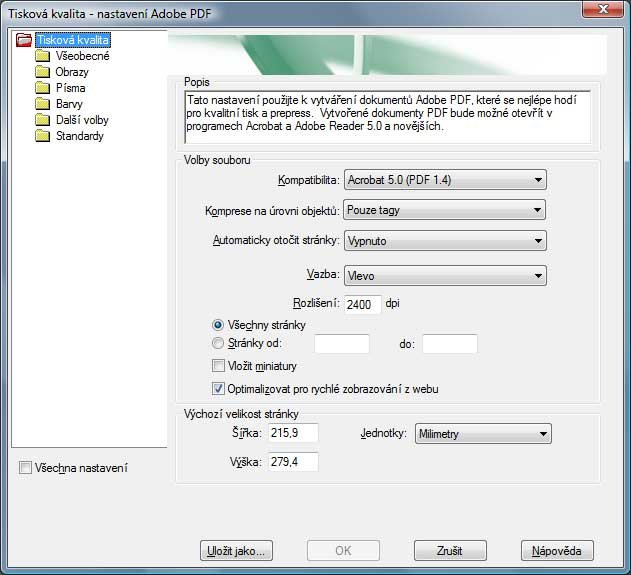Click the Rozlišení dpi input field
The width and height of the screenshot is (631, 575).
[x=363, y=304]
